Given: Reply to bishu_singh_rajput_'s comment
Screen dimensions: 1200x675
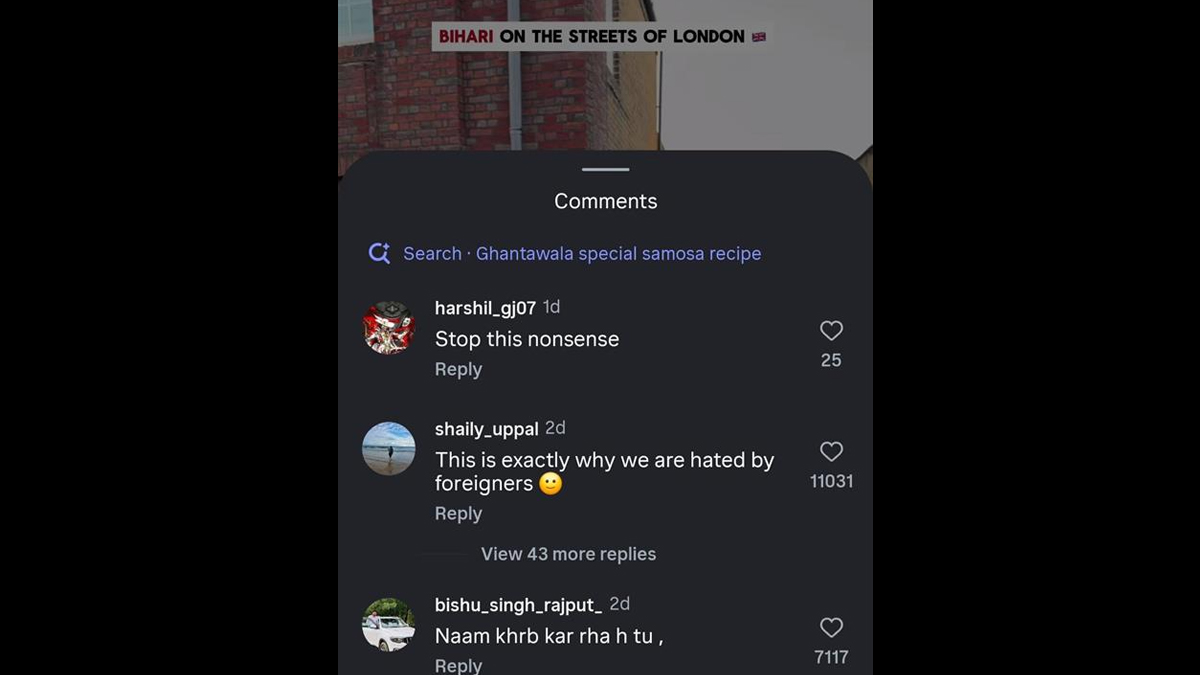Looking at the screenshot, I should tap(458, 665).
